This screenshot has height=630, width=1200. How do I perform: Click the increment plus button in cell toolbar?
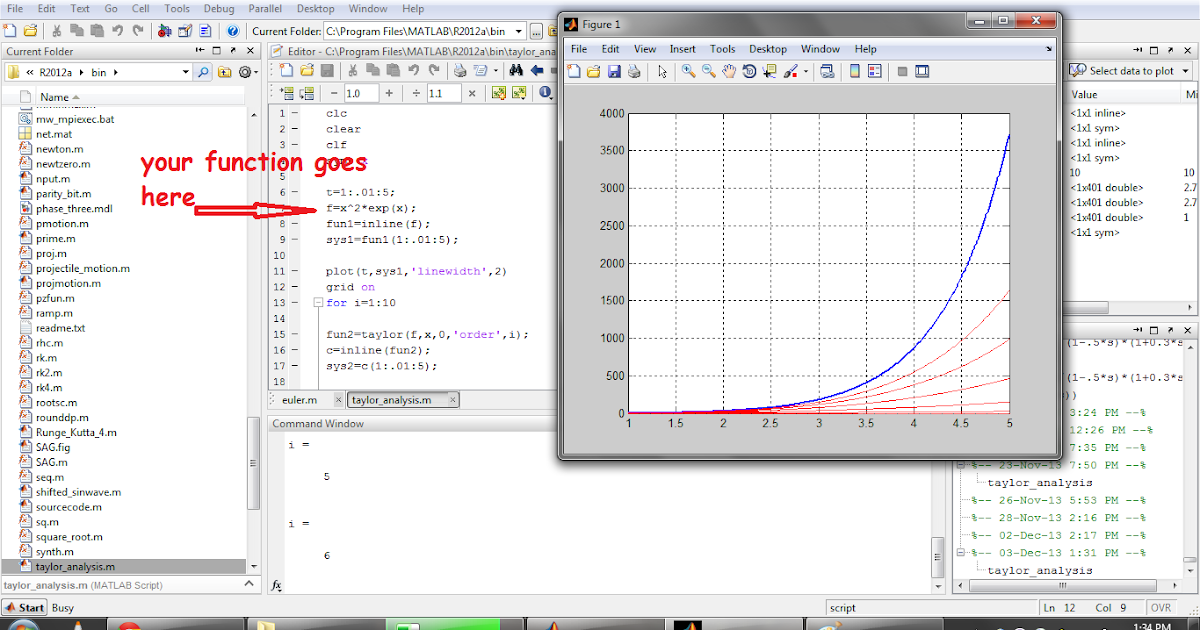pos(390,93)
